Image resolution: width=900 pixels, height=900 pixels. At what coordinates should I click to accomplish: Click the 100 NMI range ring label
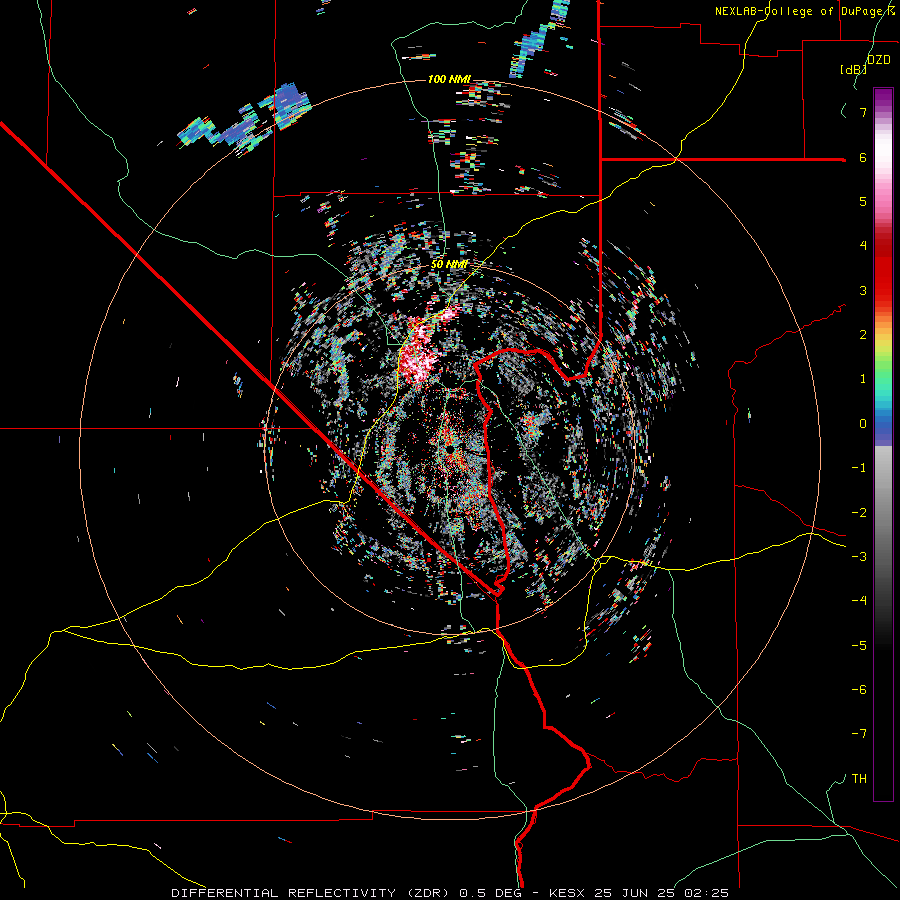tap(449, 79)
